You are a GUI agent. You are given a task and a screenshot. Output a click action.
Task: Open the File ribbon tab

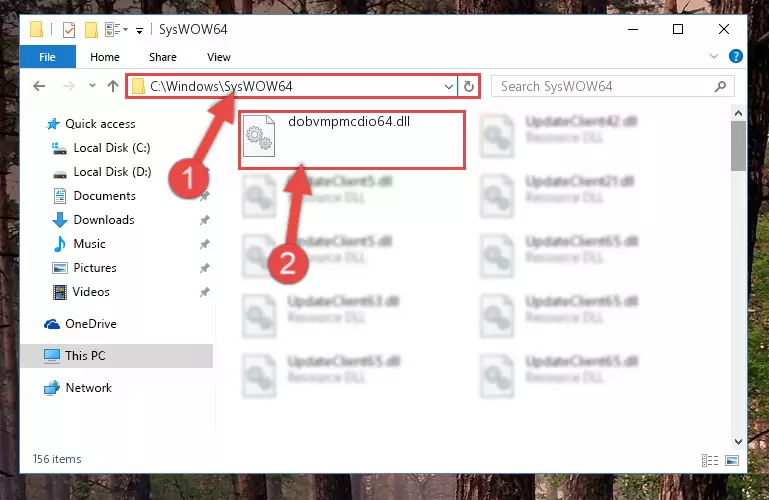48,57
